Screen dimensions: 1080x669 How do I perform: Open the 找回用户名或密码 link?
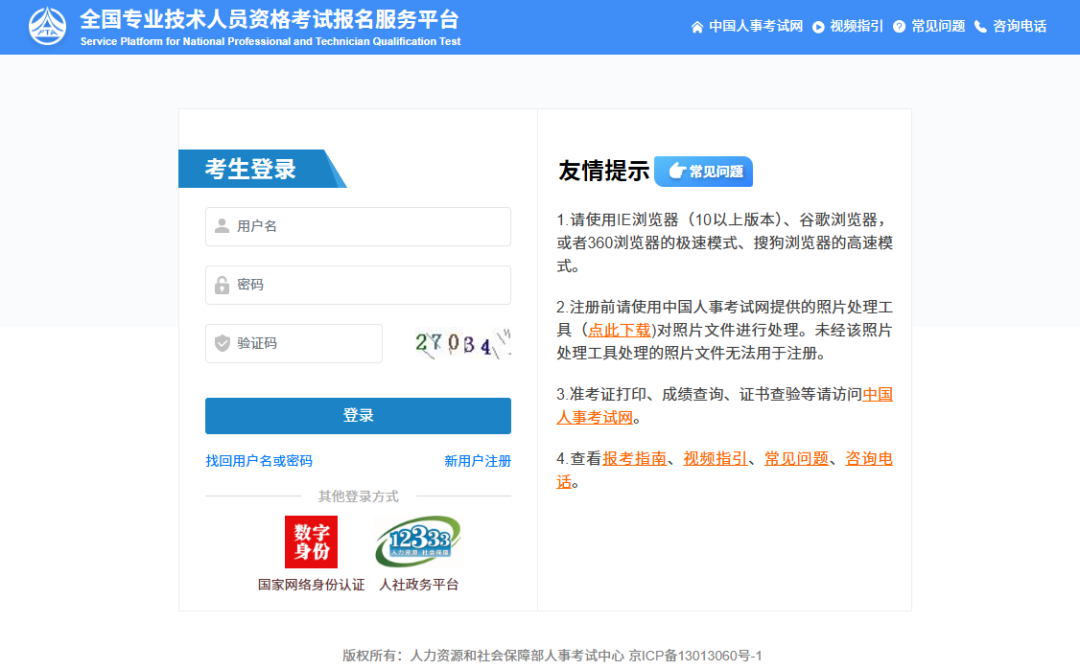point(259,461)
